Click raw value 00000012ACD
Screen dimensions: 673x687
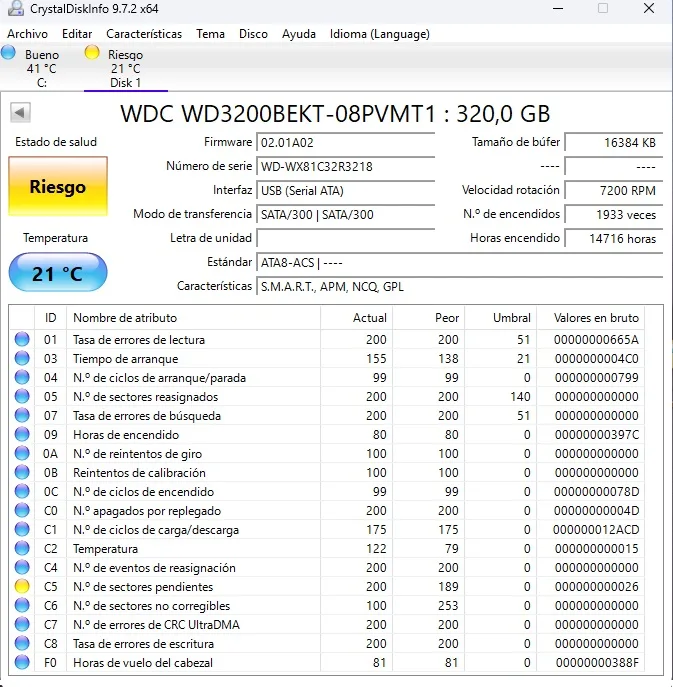(x=596, y=530)
